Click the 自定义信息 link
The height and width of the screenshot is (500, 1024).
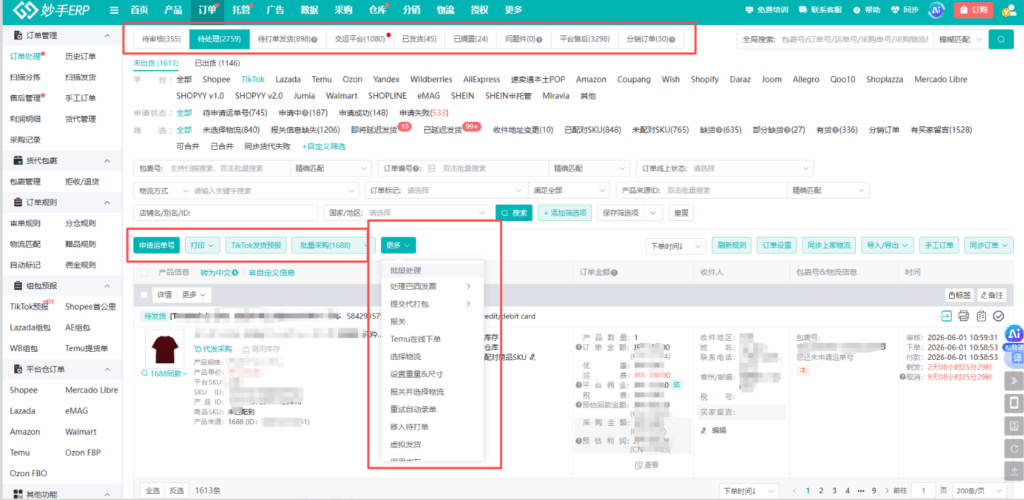272,272
